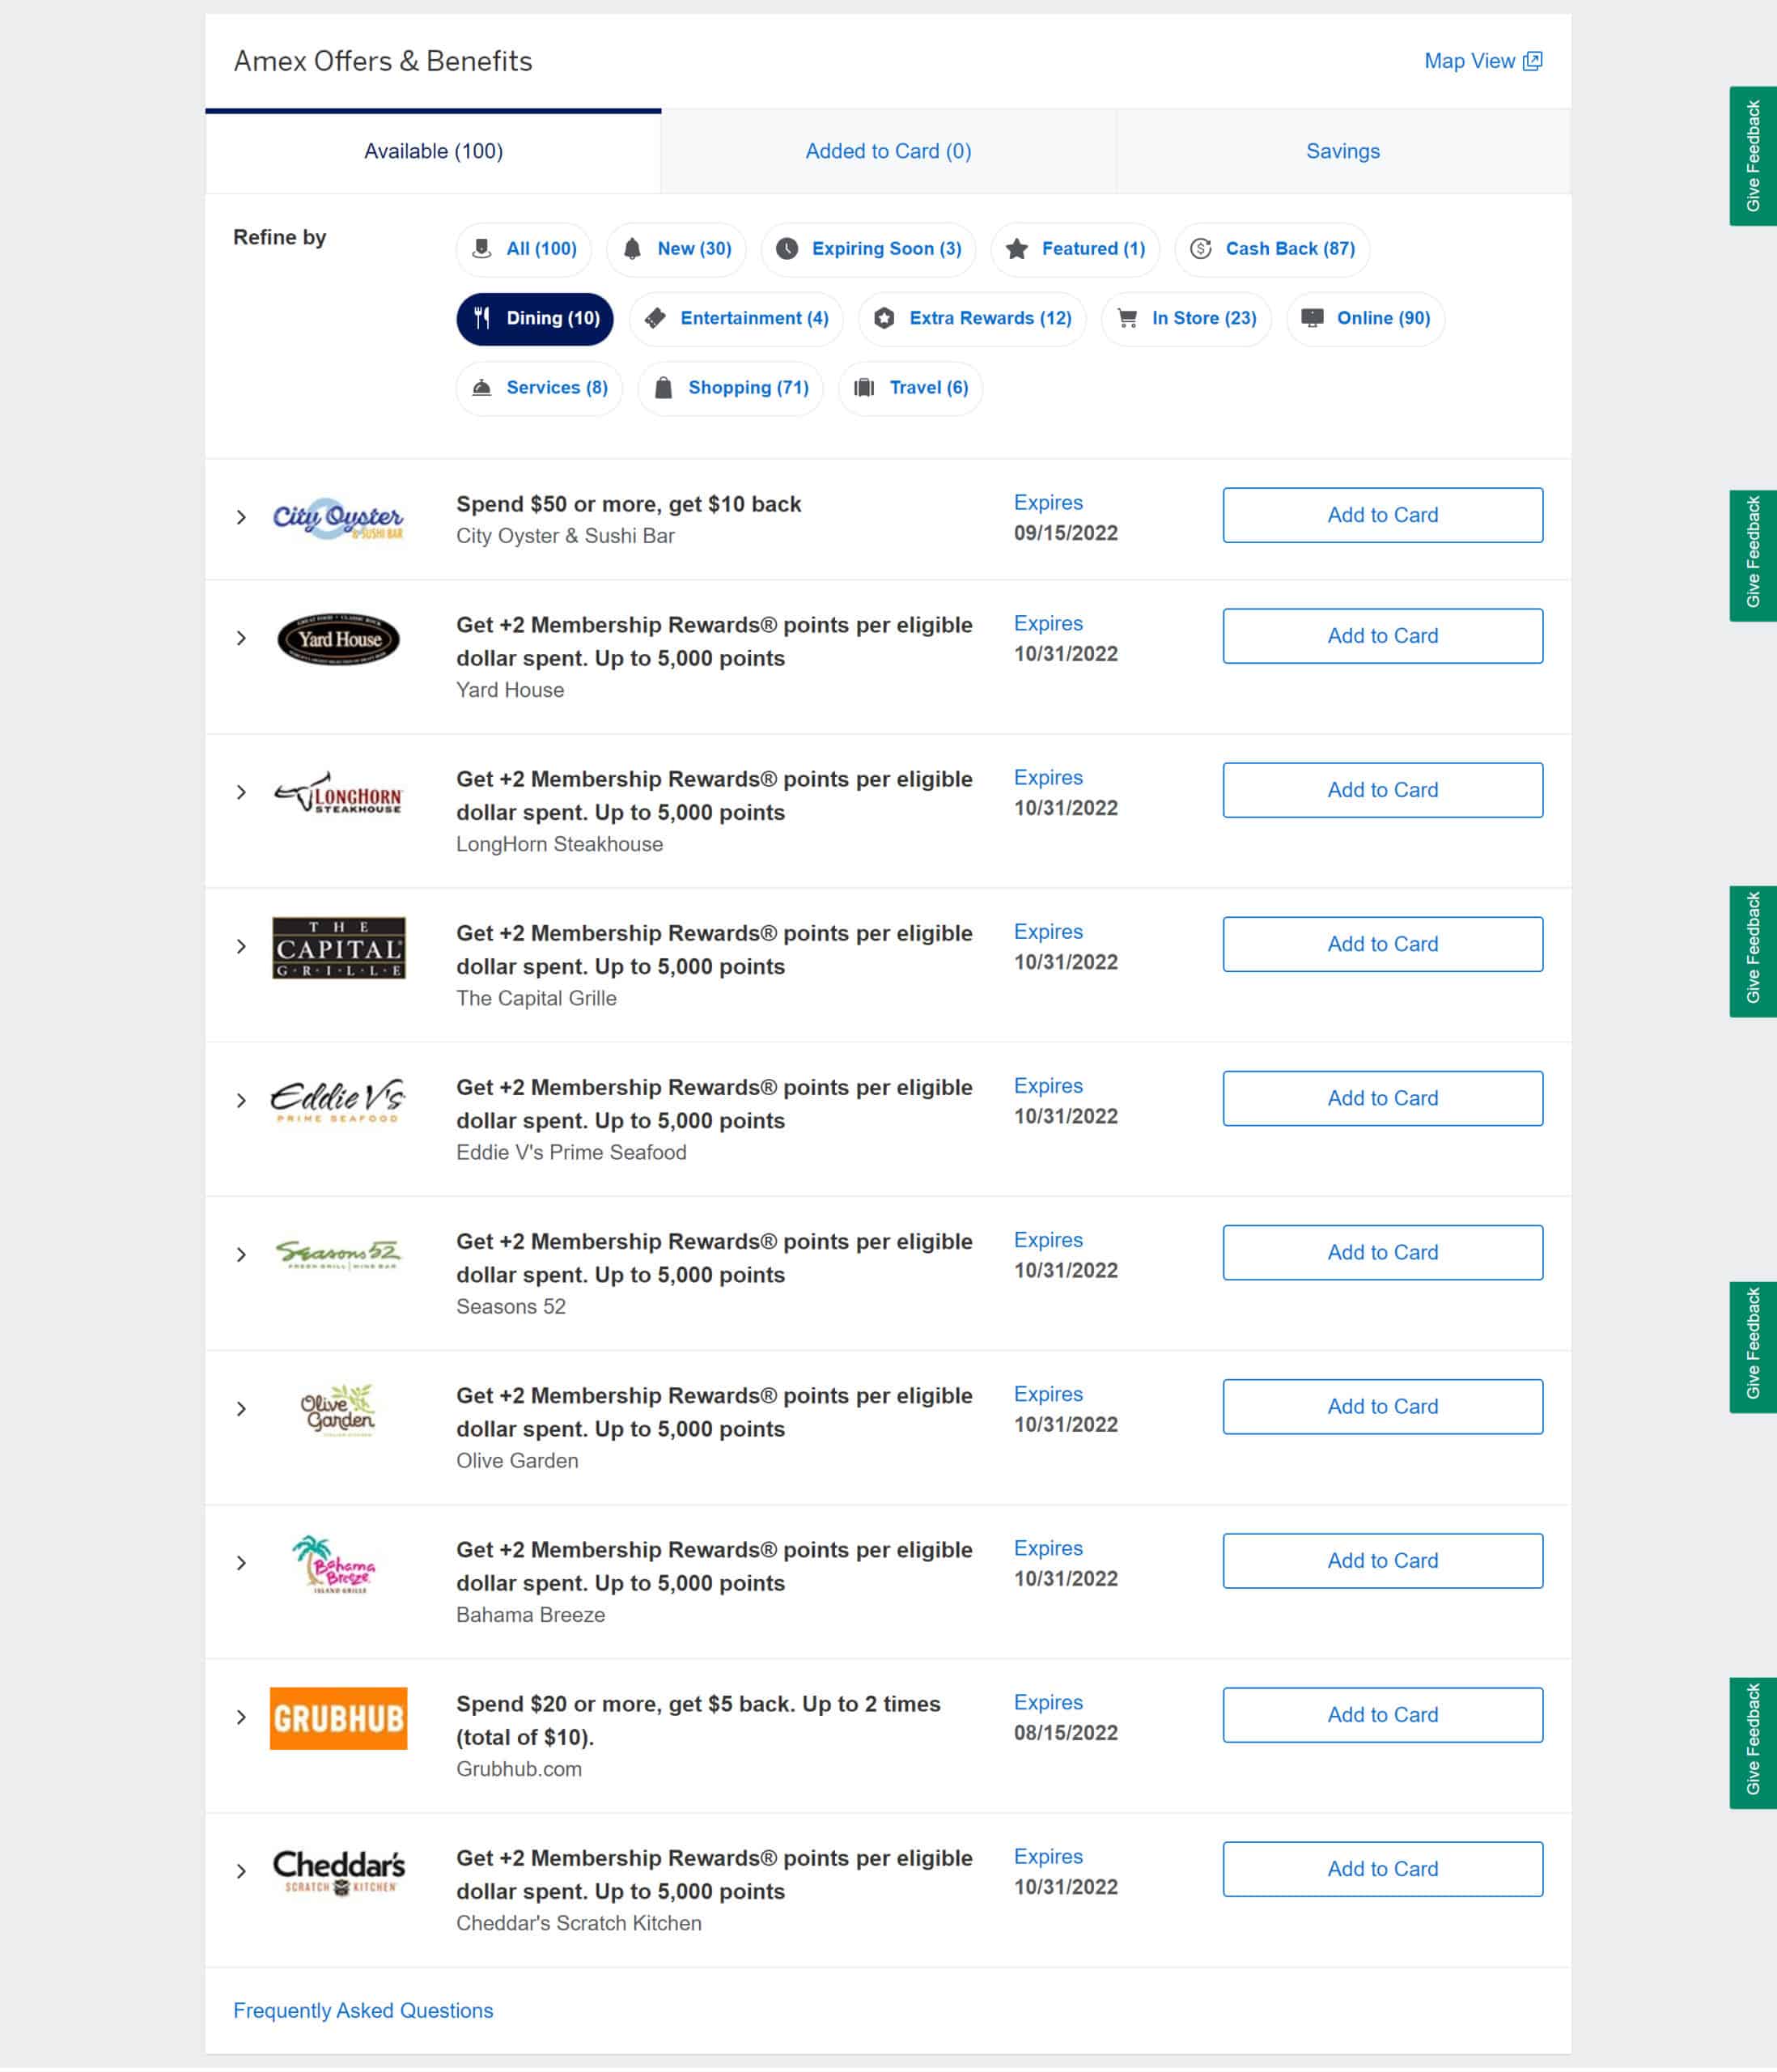Viewport: 1777px width, 2072px height.
Task: Click the Olive Garden logo
Action: click(x=338, y=1410)
